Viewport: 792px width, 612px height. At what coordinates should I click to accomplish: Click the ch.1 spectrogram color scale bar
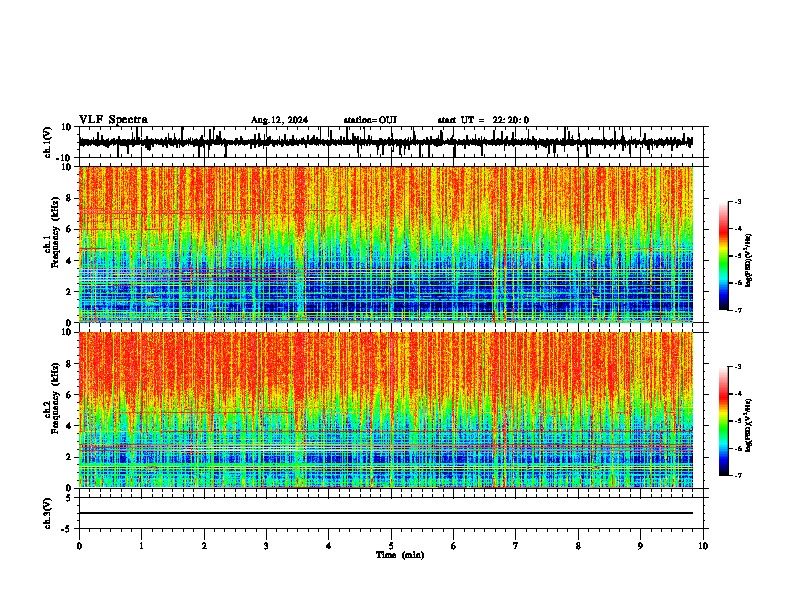723,256
